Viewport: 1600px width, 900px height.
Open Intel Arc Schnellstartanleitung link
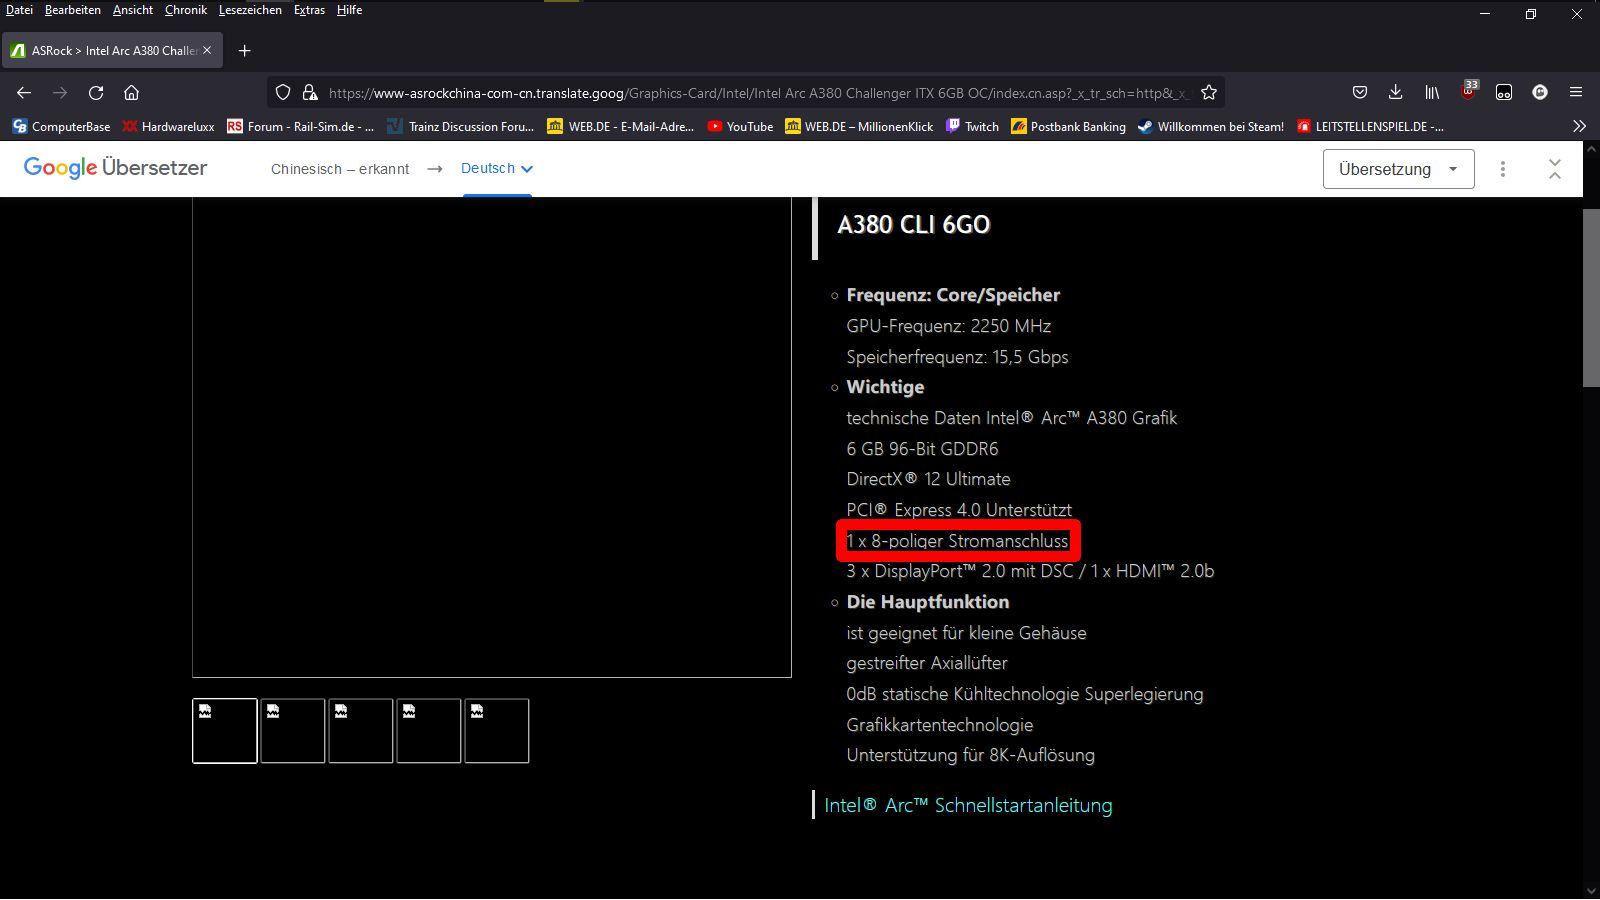(x=968, y=805)
